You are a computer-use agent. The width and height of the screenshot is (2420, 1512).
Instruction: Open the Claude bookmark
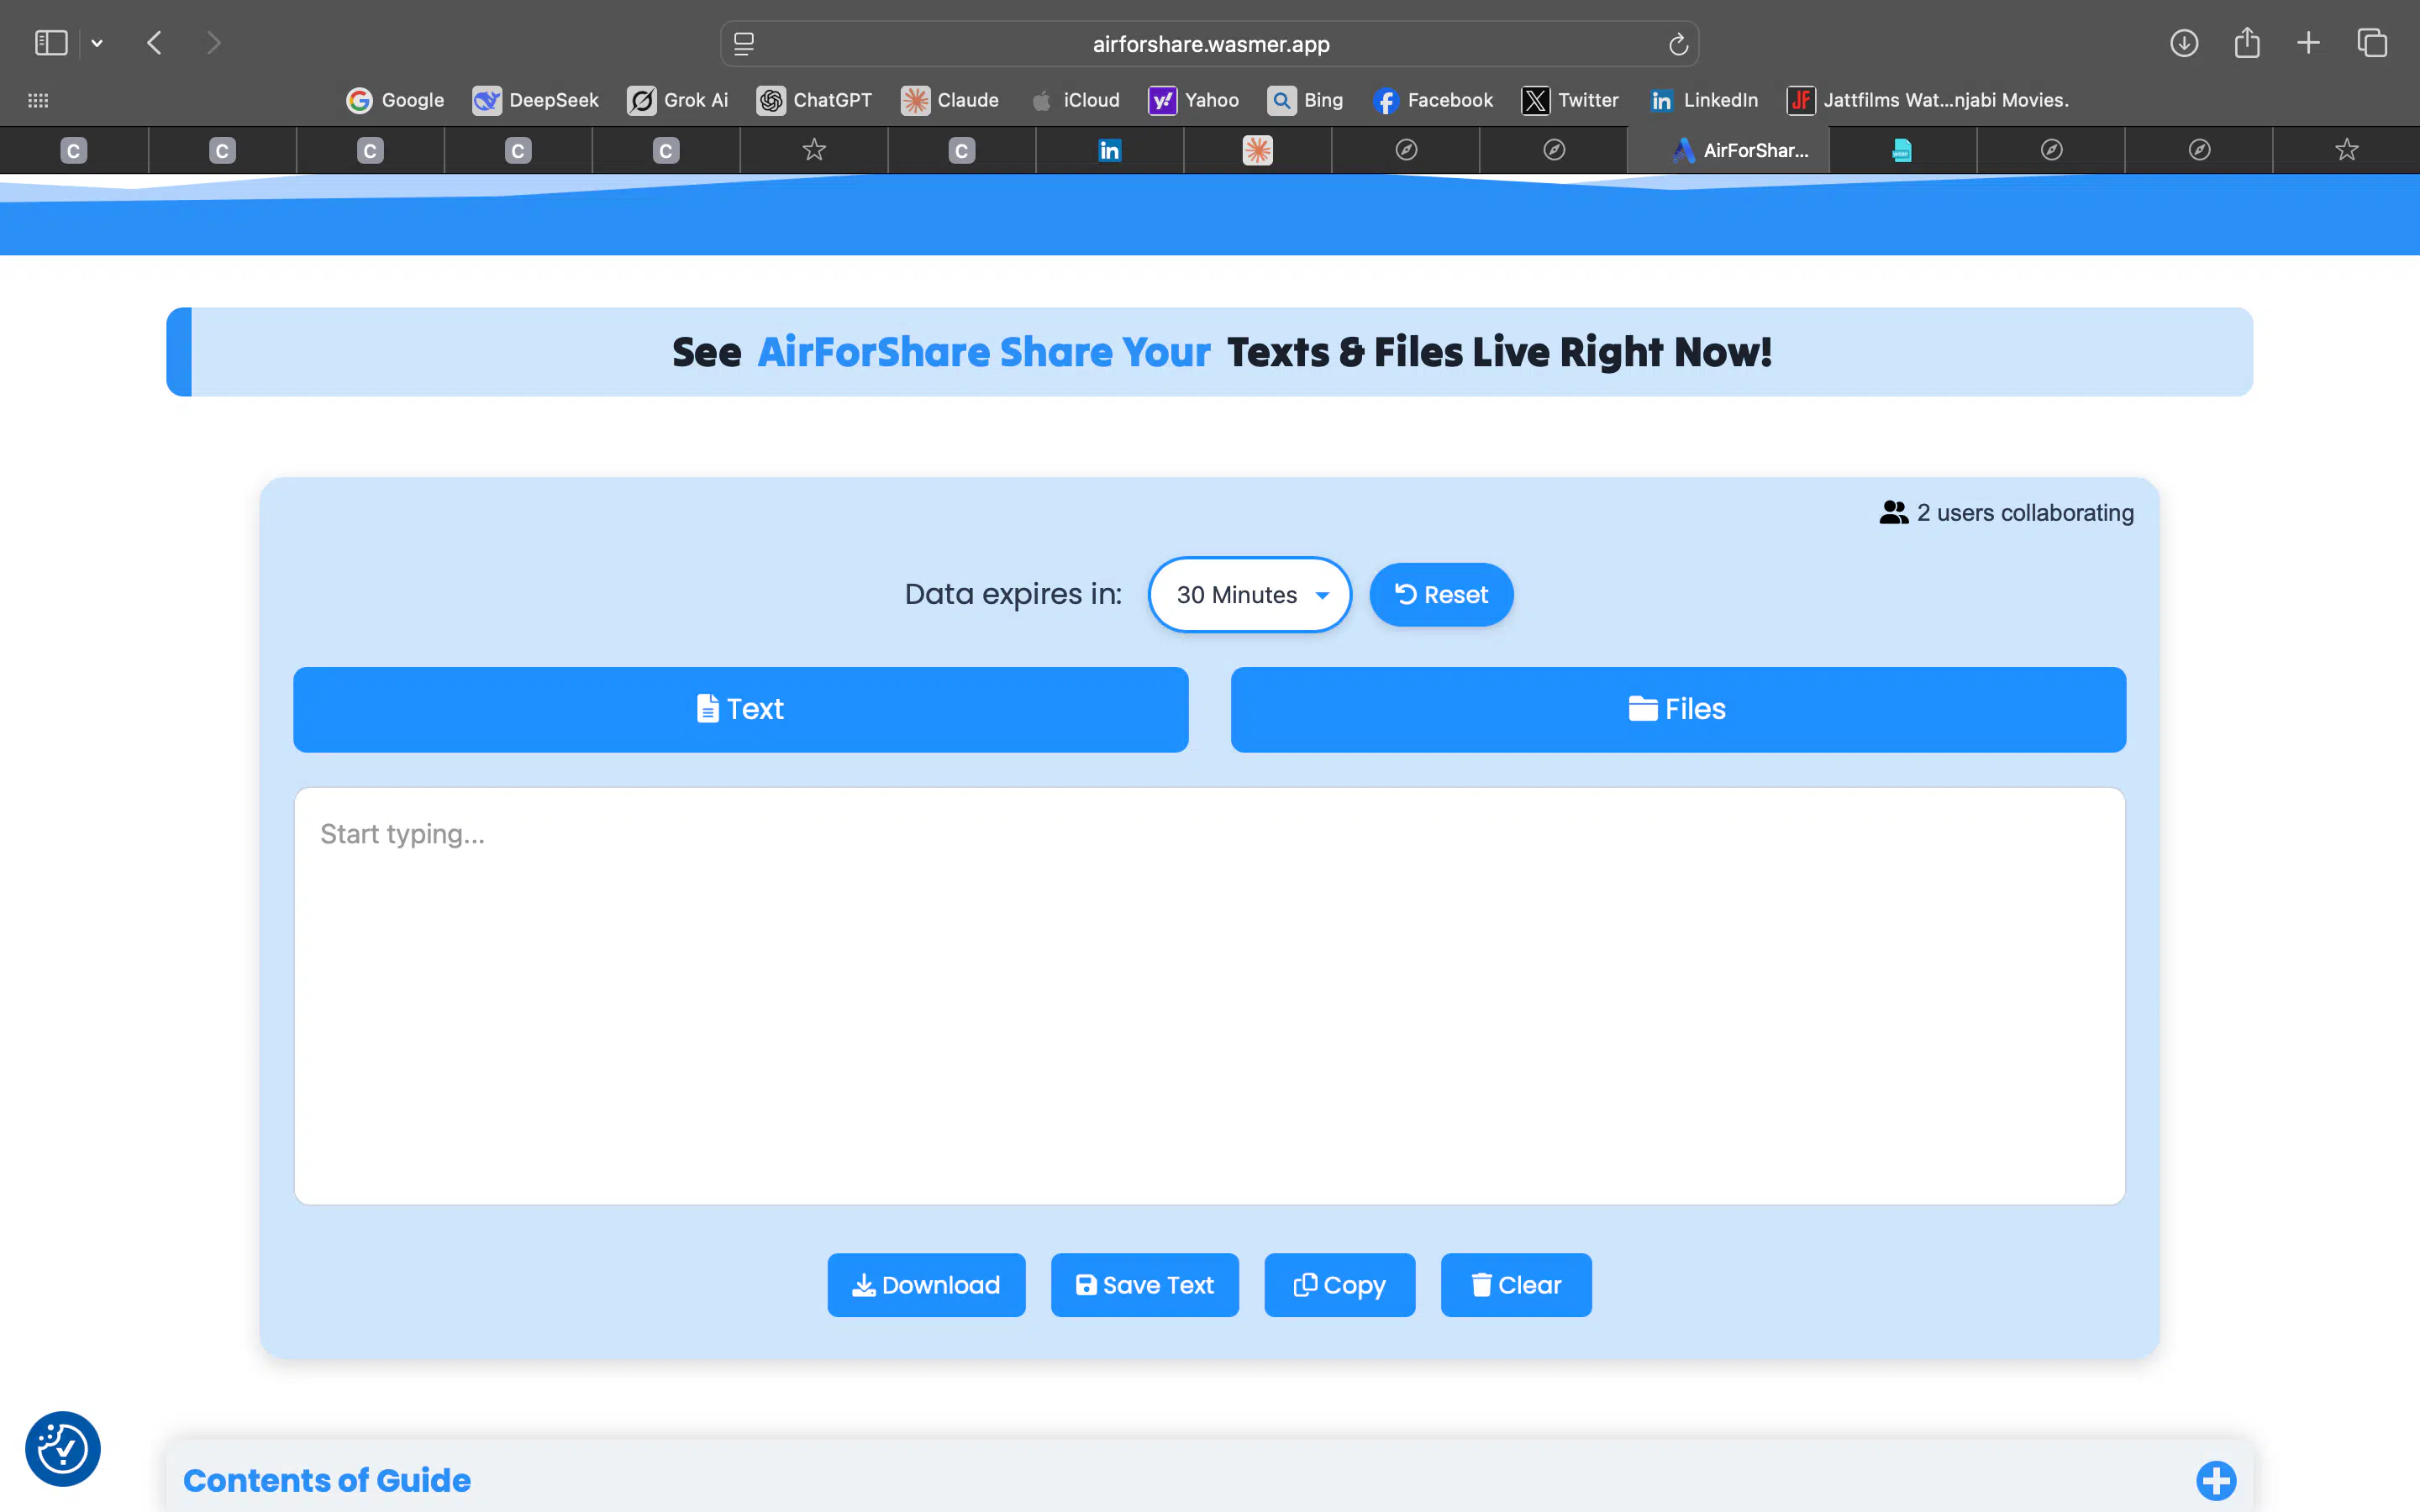[x=950, y=100]
